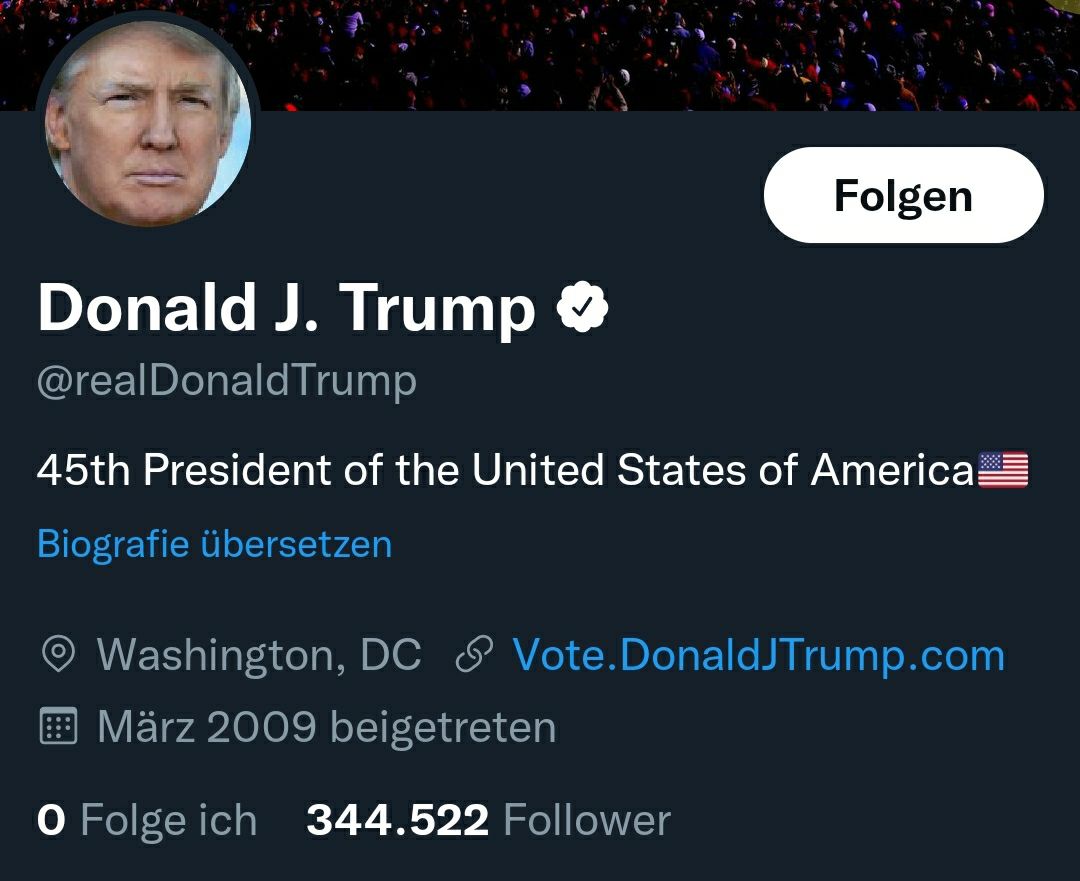Open the Vote.DonaldJTrump.com website link
Viewport: 1080px width, 881px height.
pyautogui.click(x=758, y=655)
